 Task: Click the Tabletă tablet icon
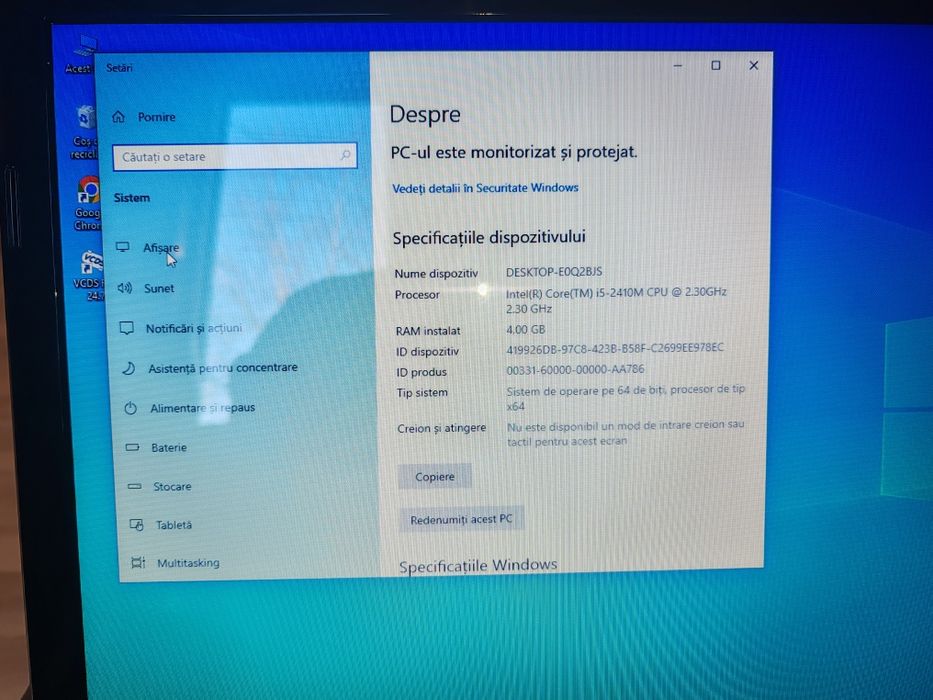tap(136, 524)
